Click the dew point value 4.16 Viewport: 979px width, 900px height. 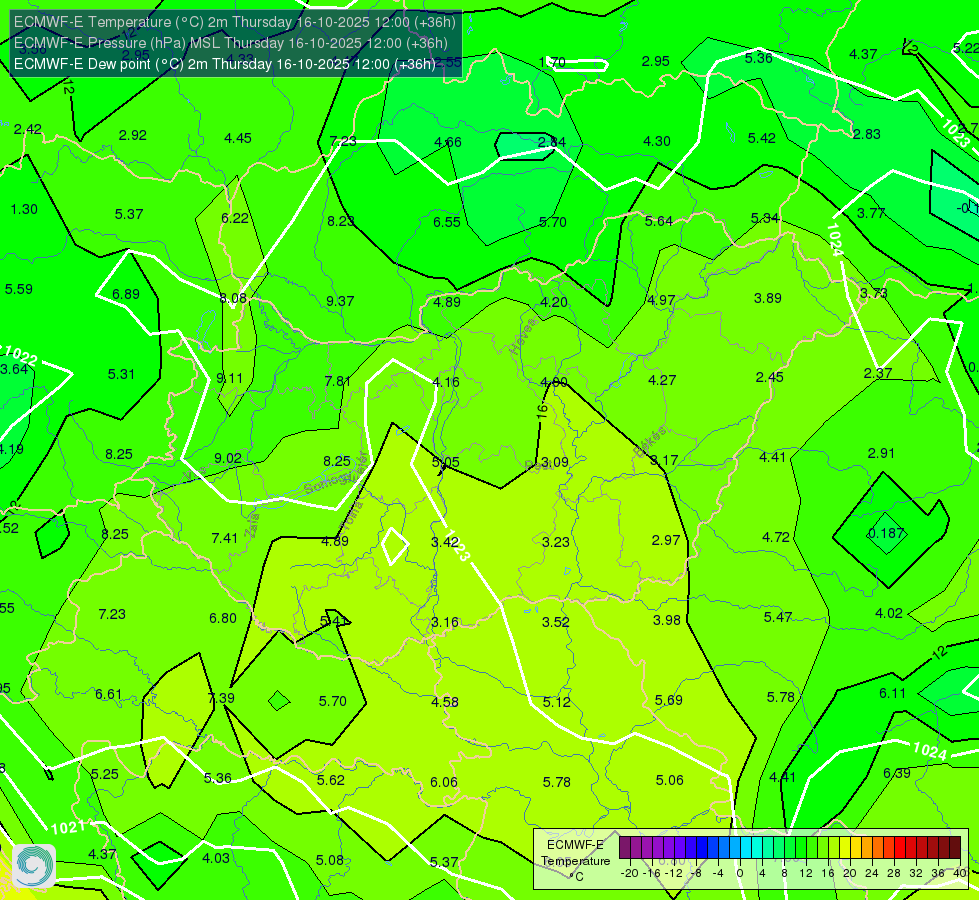coord(446,382)
